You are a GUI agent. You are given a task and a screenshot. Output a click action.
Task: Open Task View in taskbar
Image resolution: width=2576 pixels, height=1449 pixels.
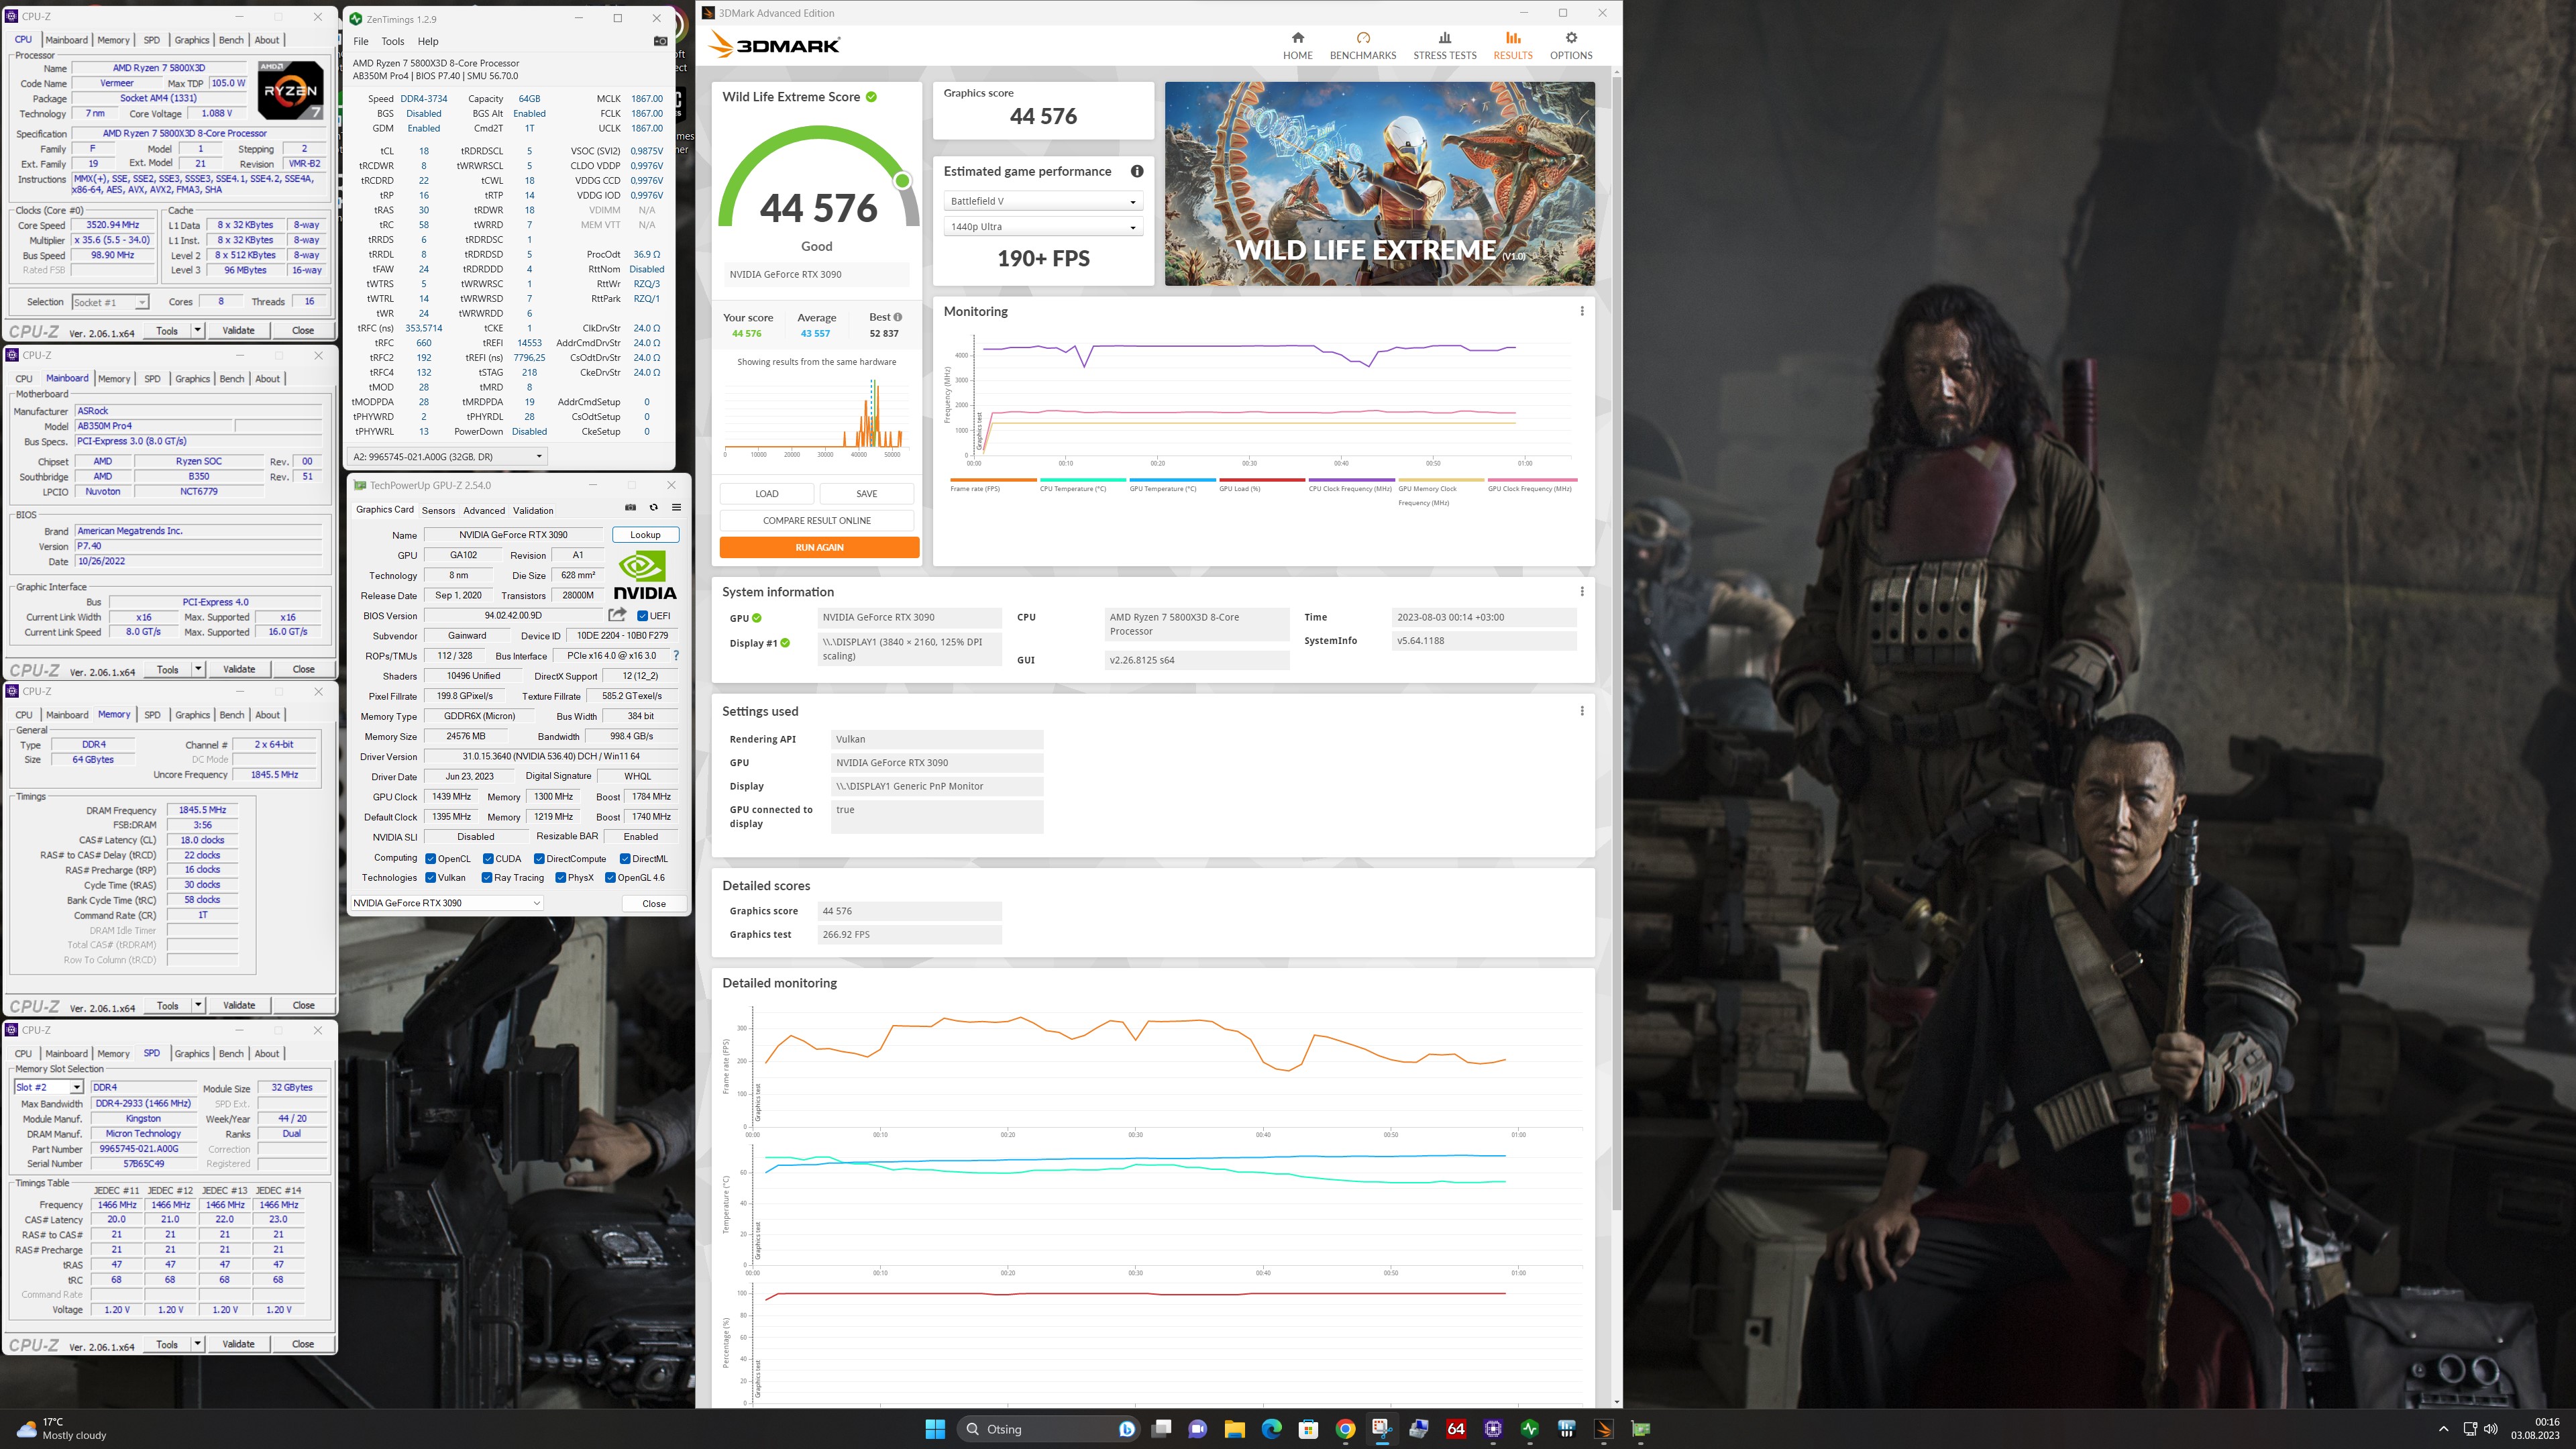click(1161, 1429)
